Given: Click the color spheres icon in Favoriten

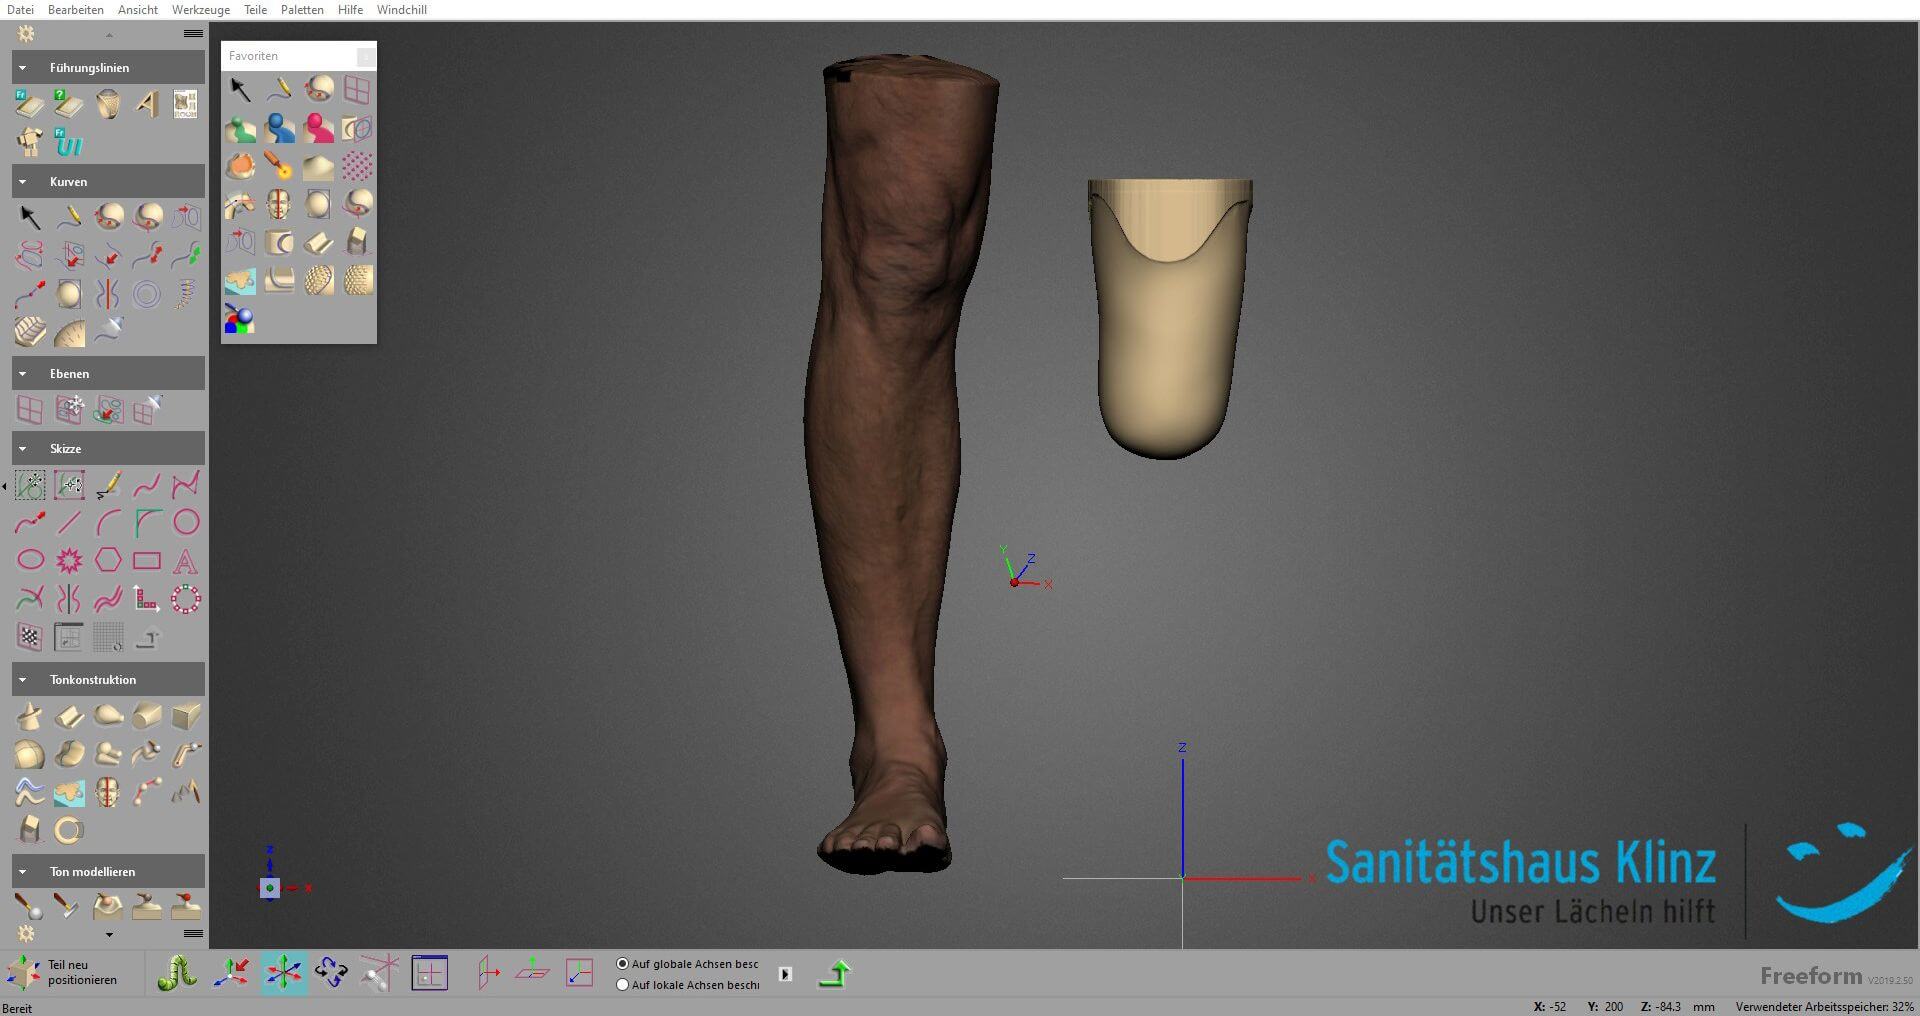Looking at the screenshot, I should [x=239, y=319].
